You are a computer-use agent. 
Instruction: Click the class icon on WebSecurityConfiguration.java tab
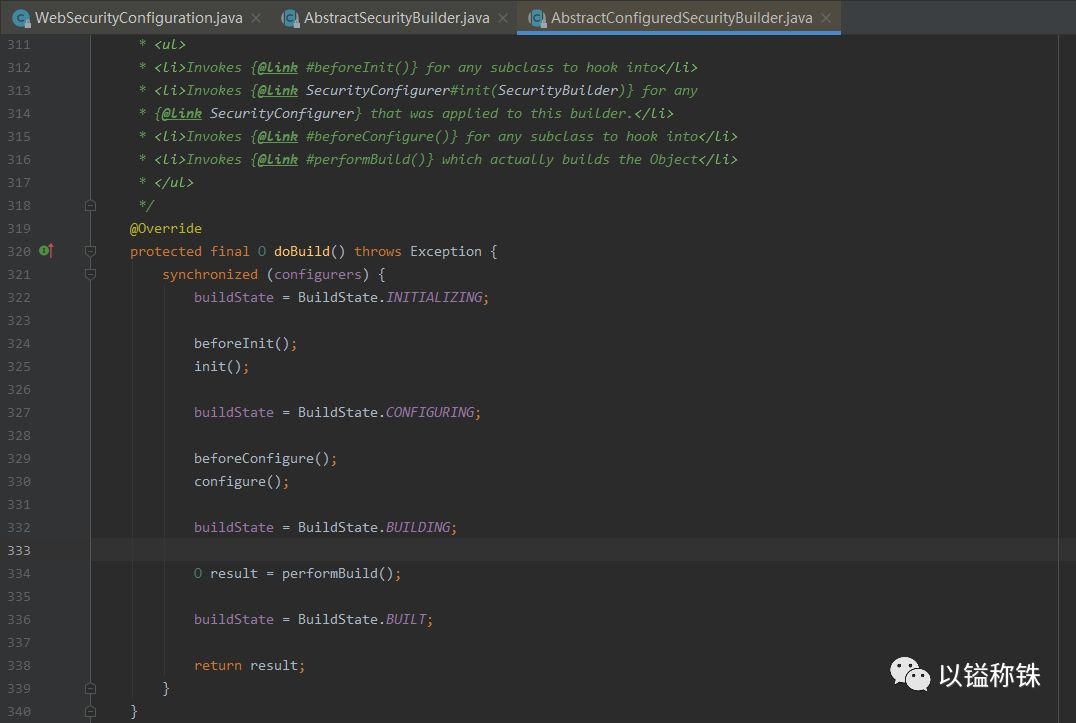coord(21,19)
